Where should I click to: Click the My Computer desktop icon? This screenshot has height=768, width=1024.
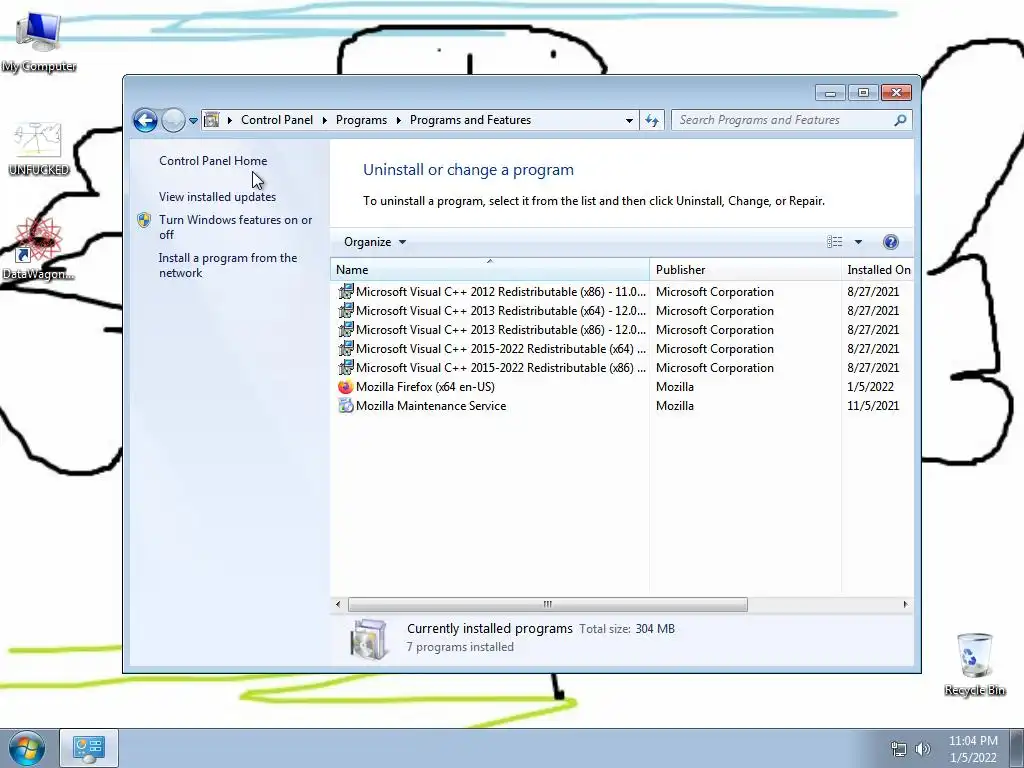pos(39,42)
